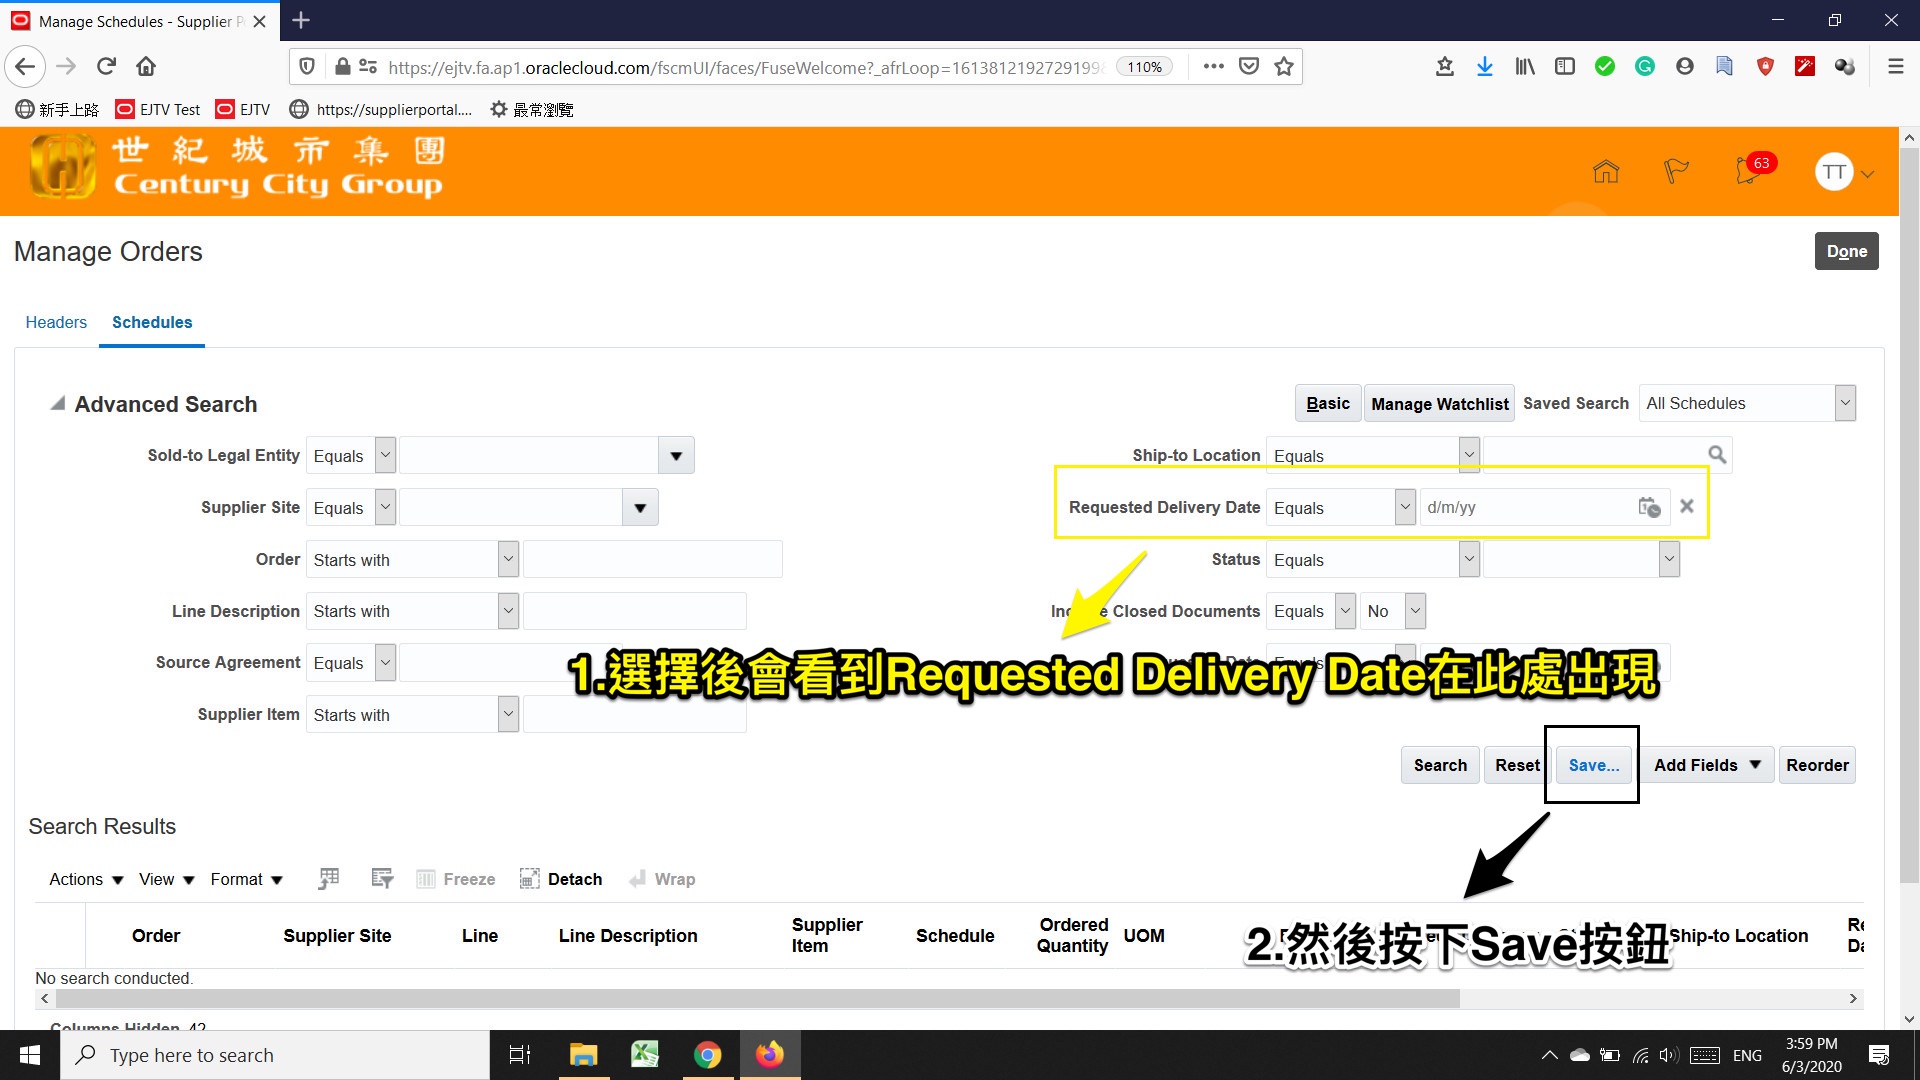Click the Save... button

coord(1594,765)
